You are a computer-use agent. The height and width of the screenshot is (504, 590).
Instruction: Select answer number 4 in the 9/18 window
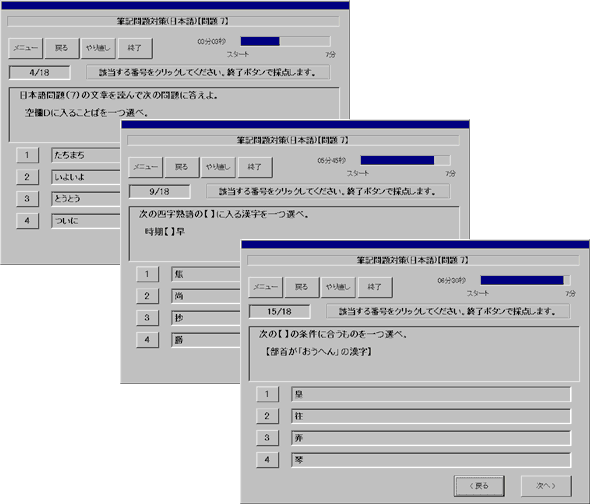click(147, 340)
